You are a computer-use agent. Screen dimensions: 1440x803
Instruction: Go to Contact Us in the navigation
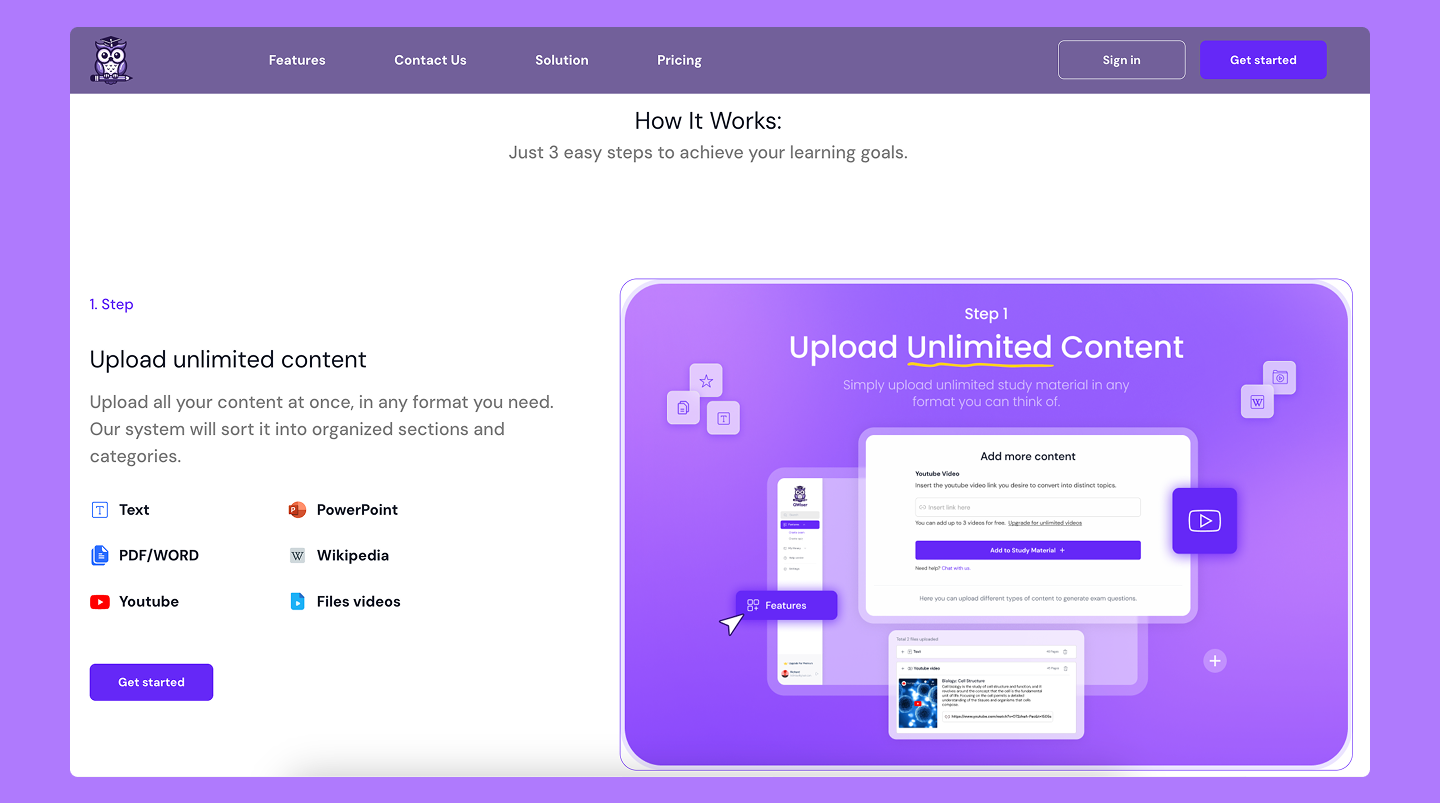[x=430, y=60]
